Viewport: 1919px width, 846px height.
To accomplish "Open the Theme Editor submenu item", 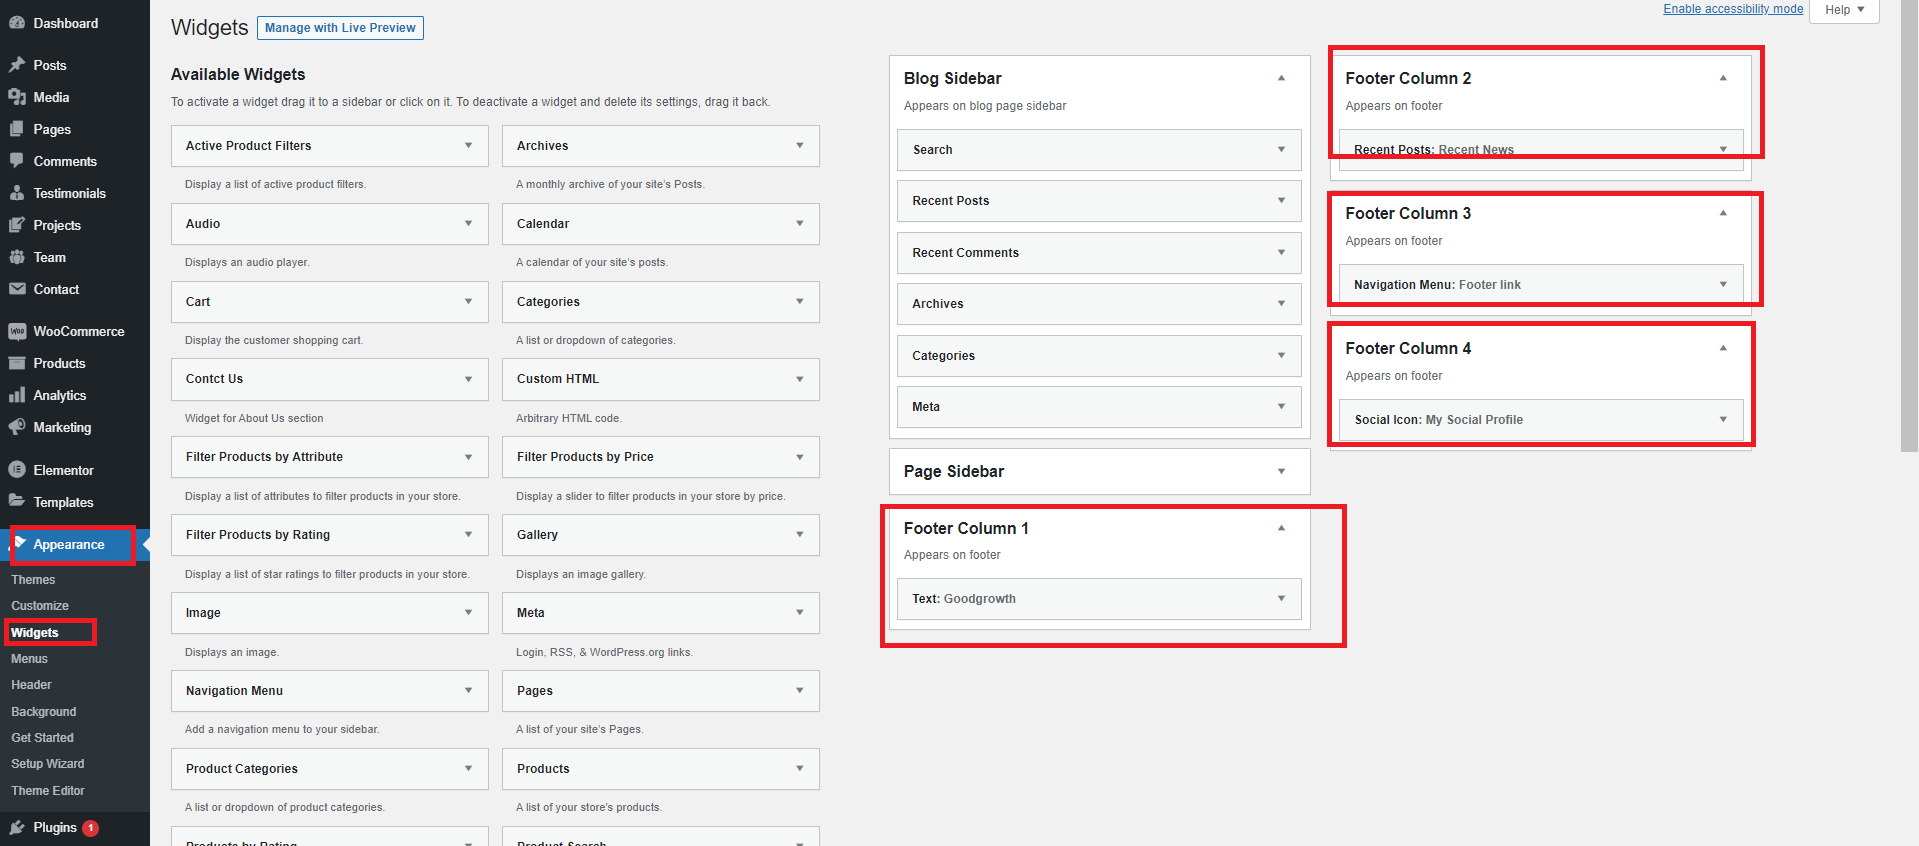I will (48, 791).
